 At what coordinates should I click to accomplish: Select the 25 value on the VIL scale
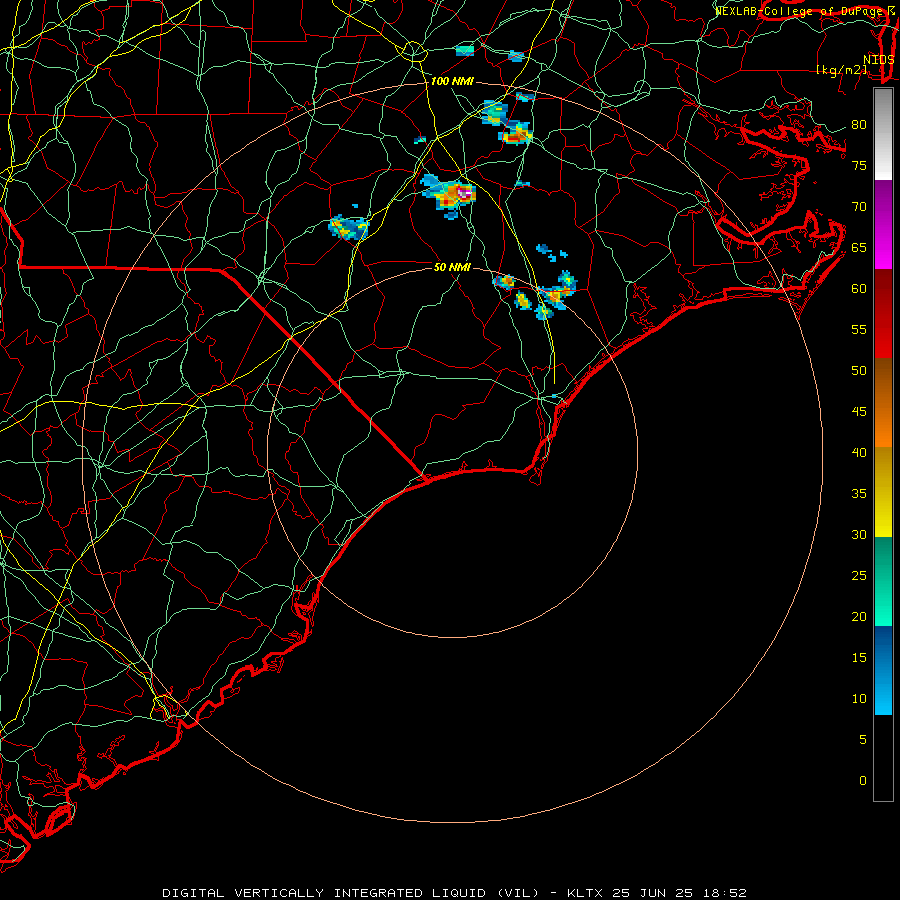(x=859, y=575)
